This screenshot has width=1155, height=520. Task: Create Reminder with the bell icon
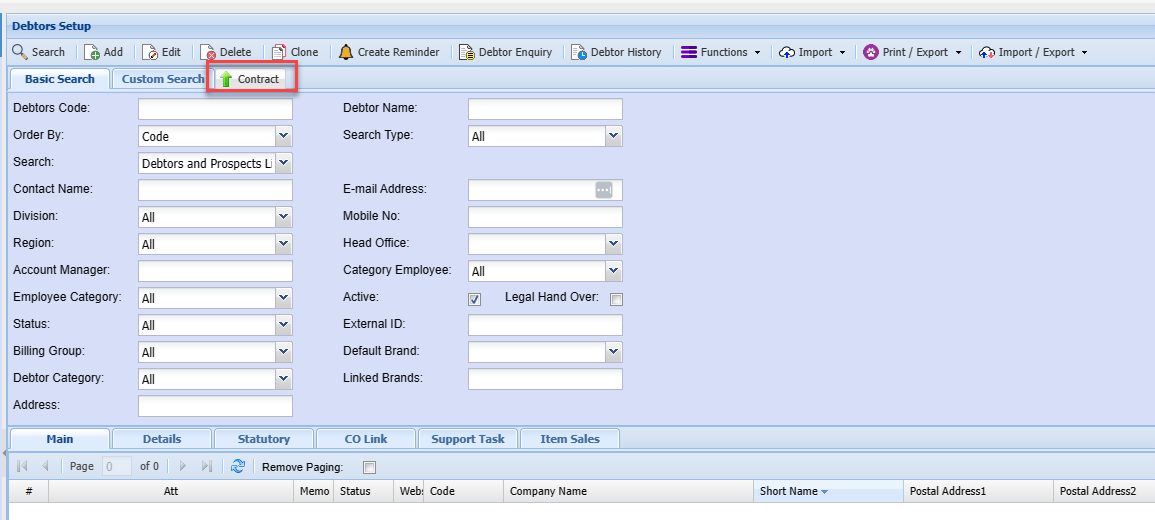click(x=390, y=52)
